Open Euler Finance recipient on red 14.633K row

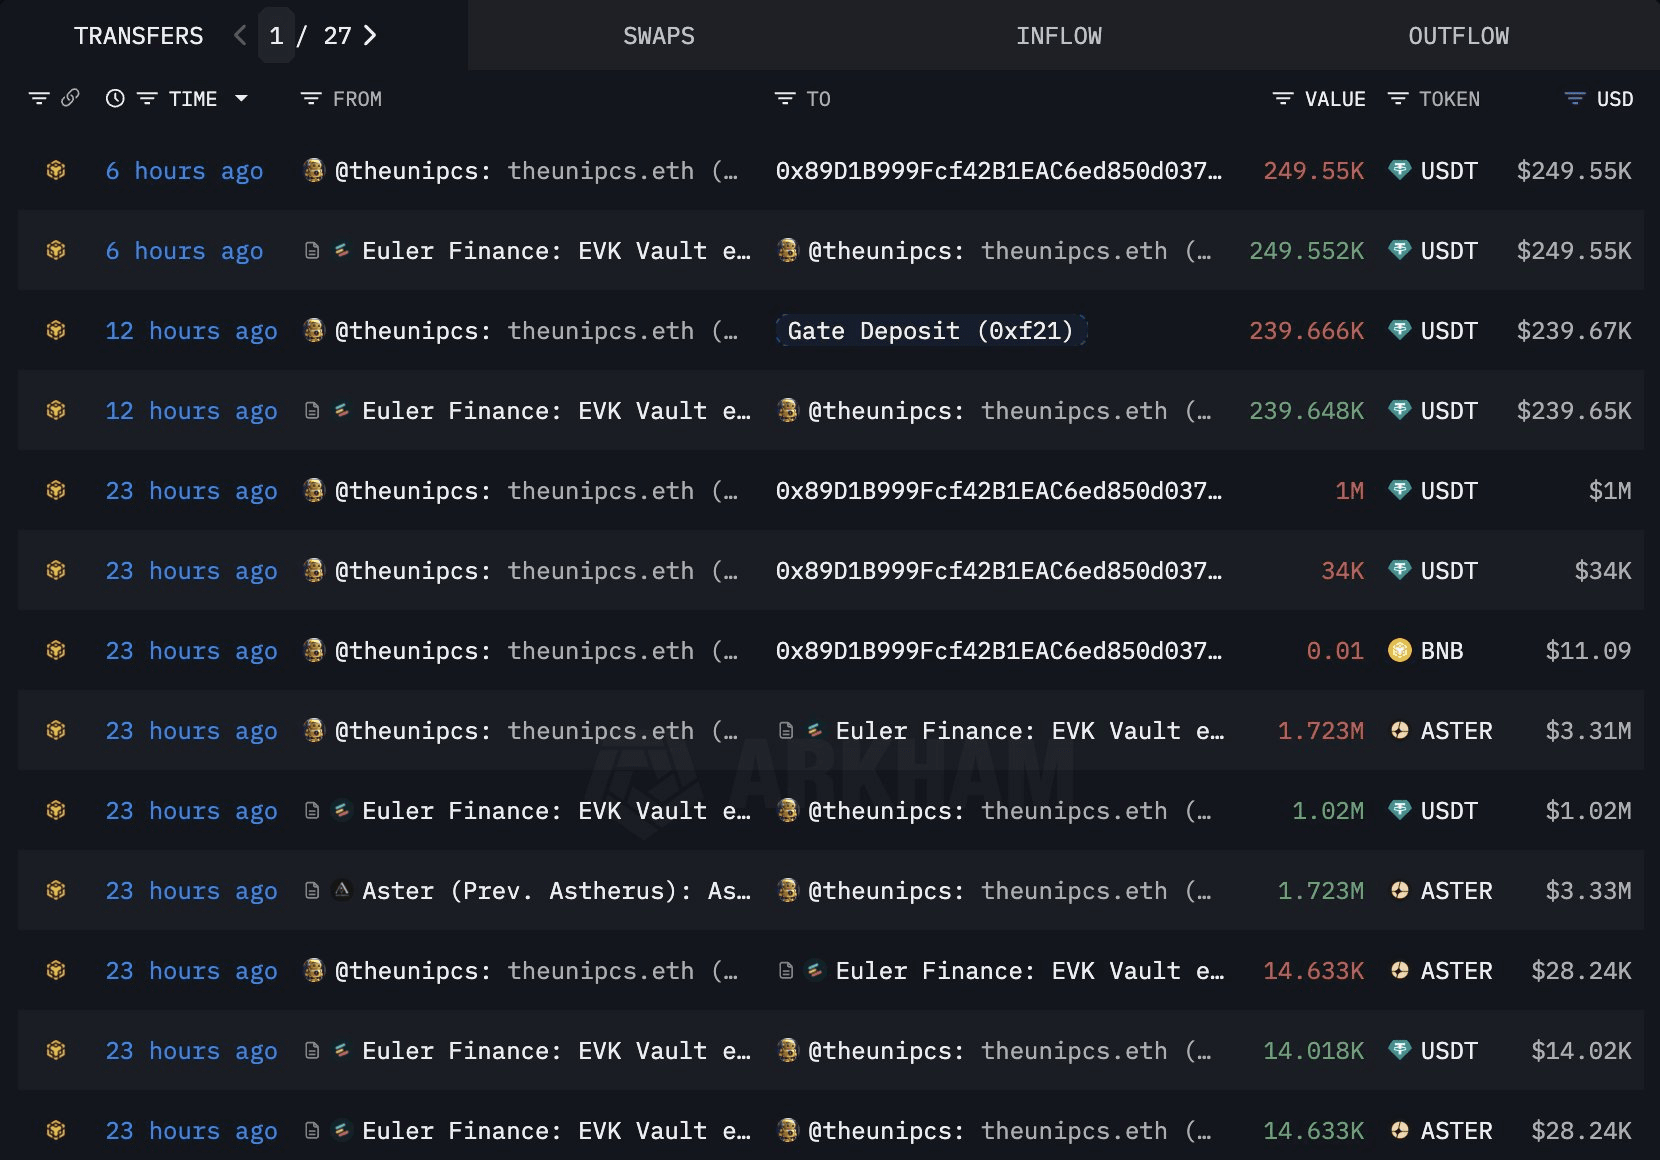pyautogui.click(x=1029, y=971)
